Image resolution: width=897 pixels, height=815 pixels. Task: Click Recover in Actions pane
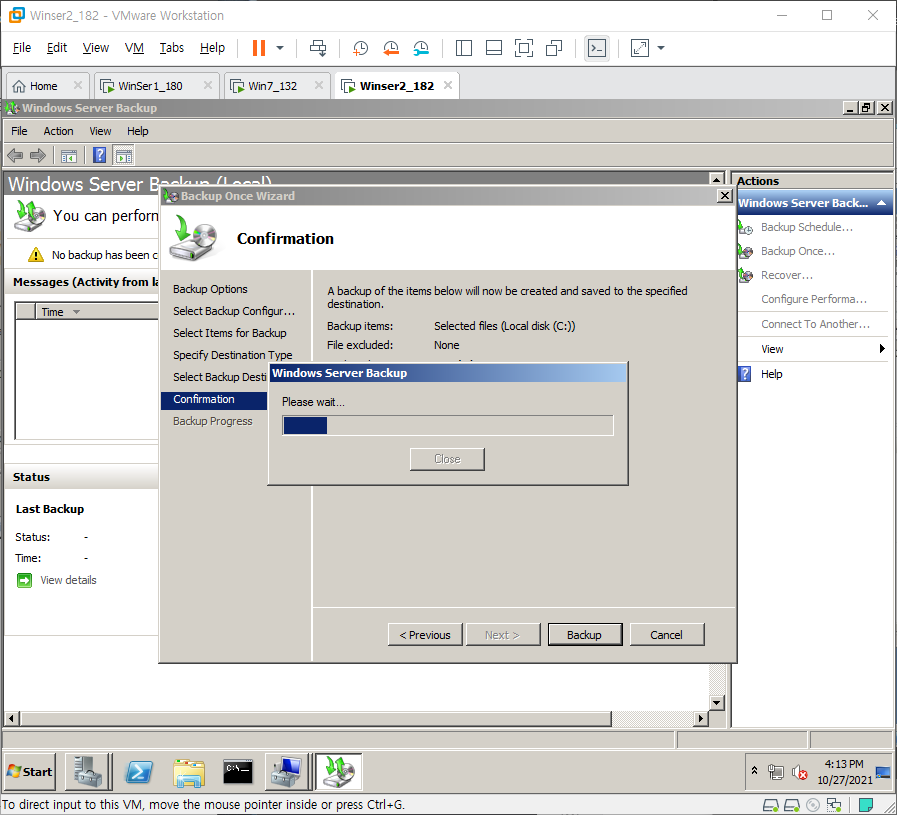tap(787, 275)
